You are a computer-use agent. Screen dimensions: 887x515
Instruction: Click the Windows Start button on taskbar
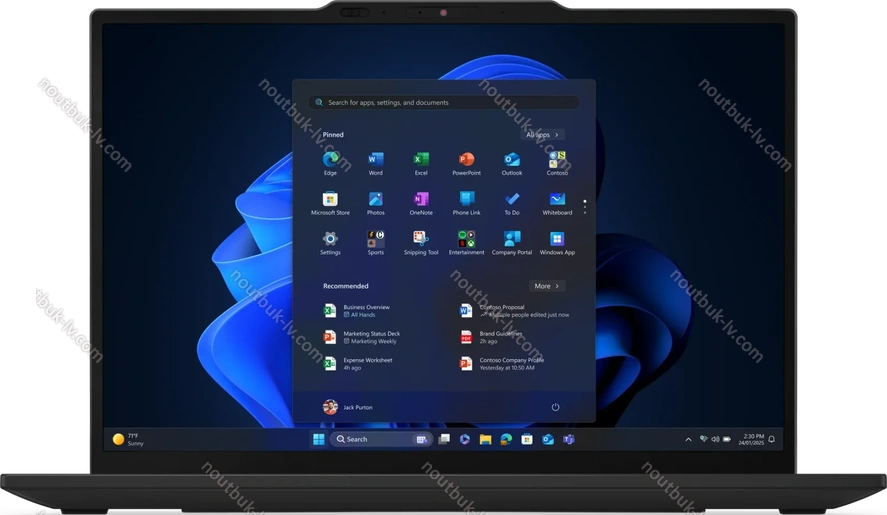point(318,439)
